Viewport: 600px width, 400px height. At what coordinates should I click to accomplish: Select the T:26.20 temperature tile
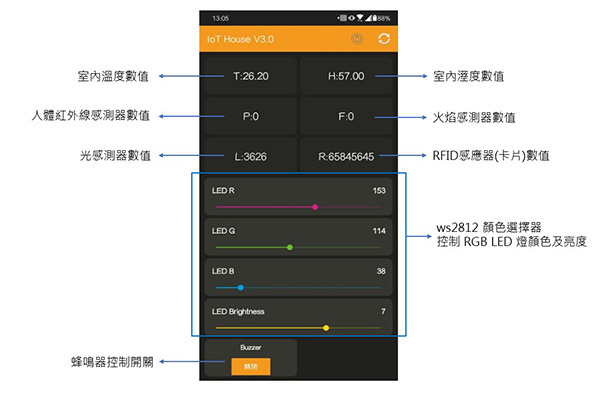click(251, 76)
